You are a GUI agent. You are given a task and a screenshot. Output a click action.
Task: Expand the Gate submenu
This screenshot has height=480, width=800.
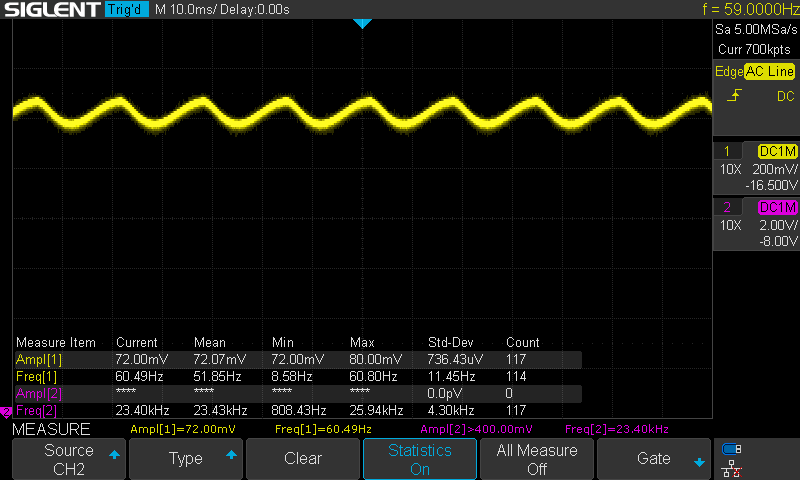tap(654, 460)
